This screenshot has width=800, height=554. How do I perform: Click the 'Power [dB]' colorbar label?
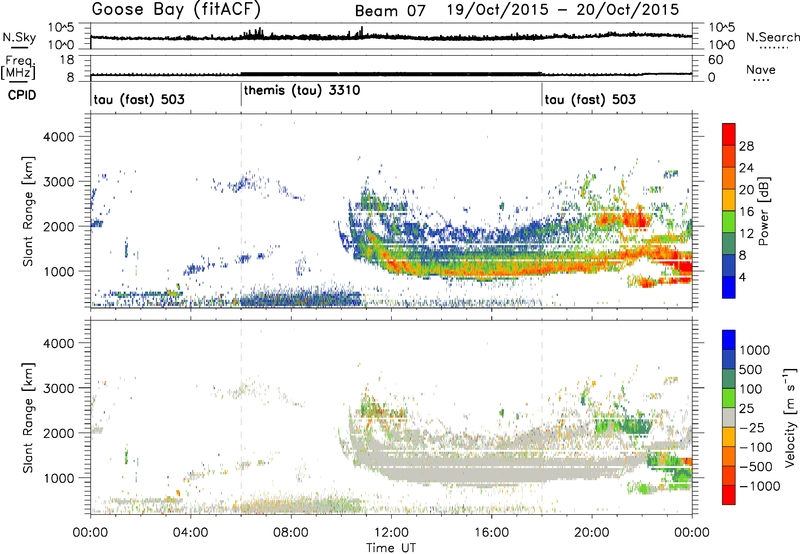click(763, 211)
